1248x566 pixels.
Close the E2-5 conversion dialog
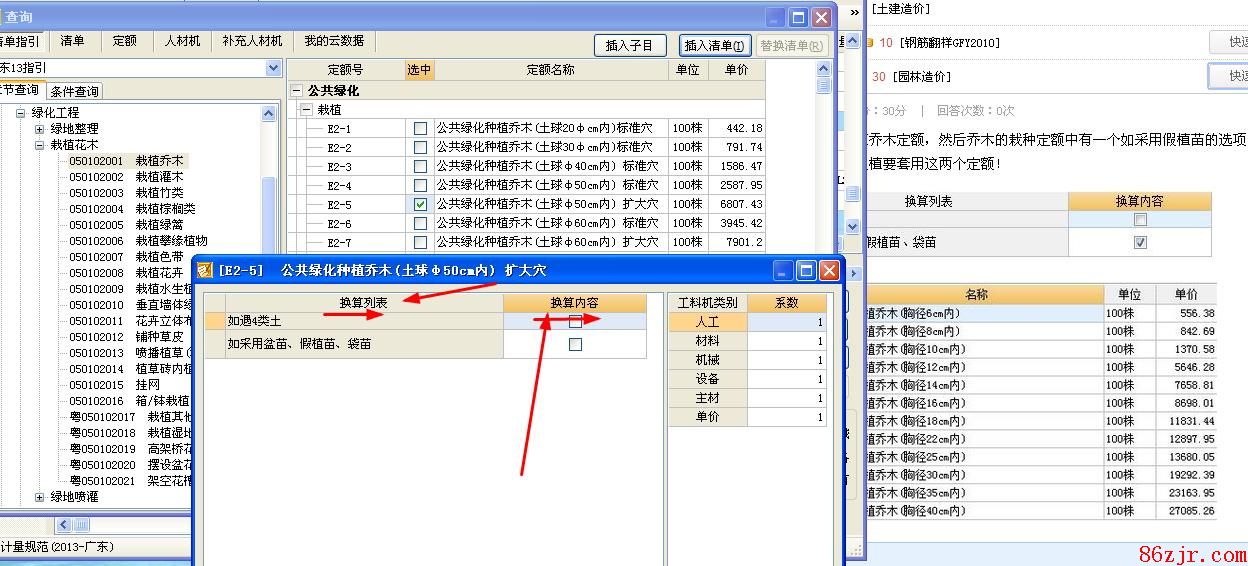coord(829,270)
